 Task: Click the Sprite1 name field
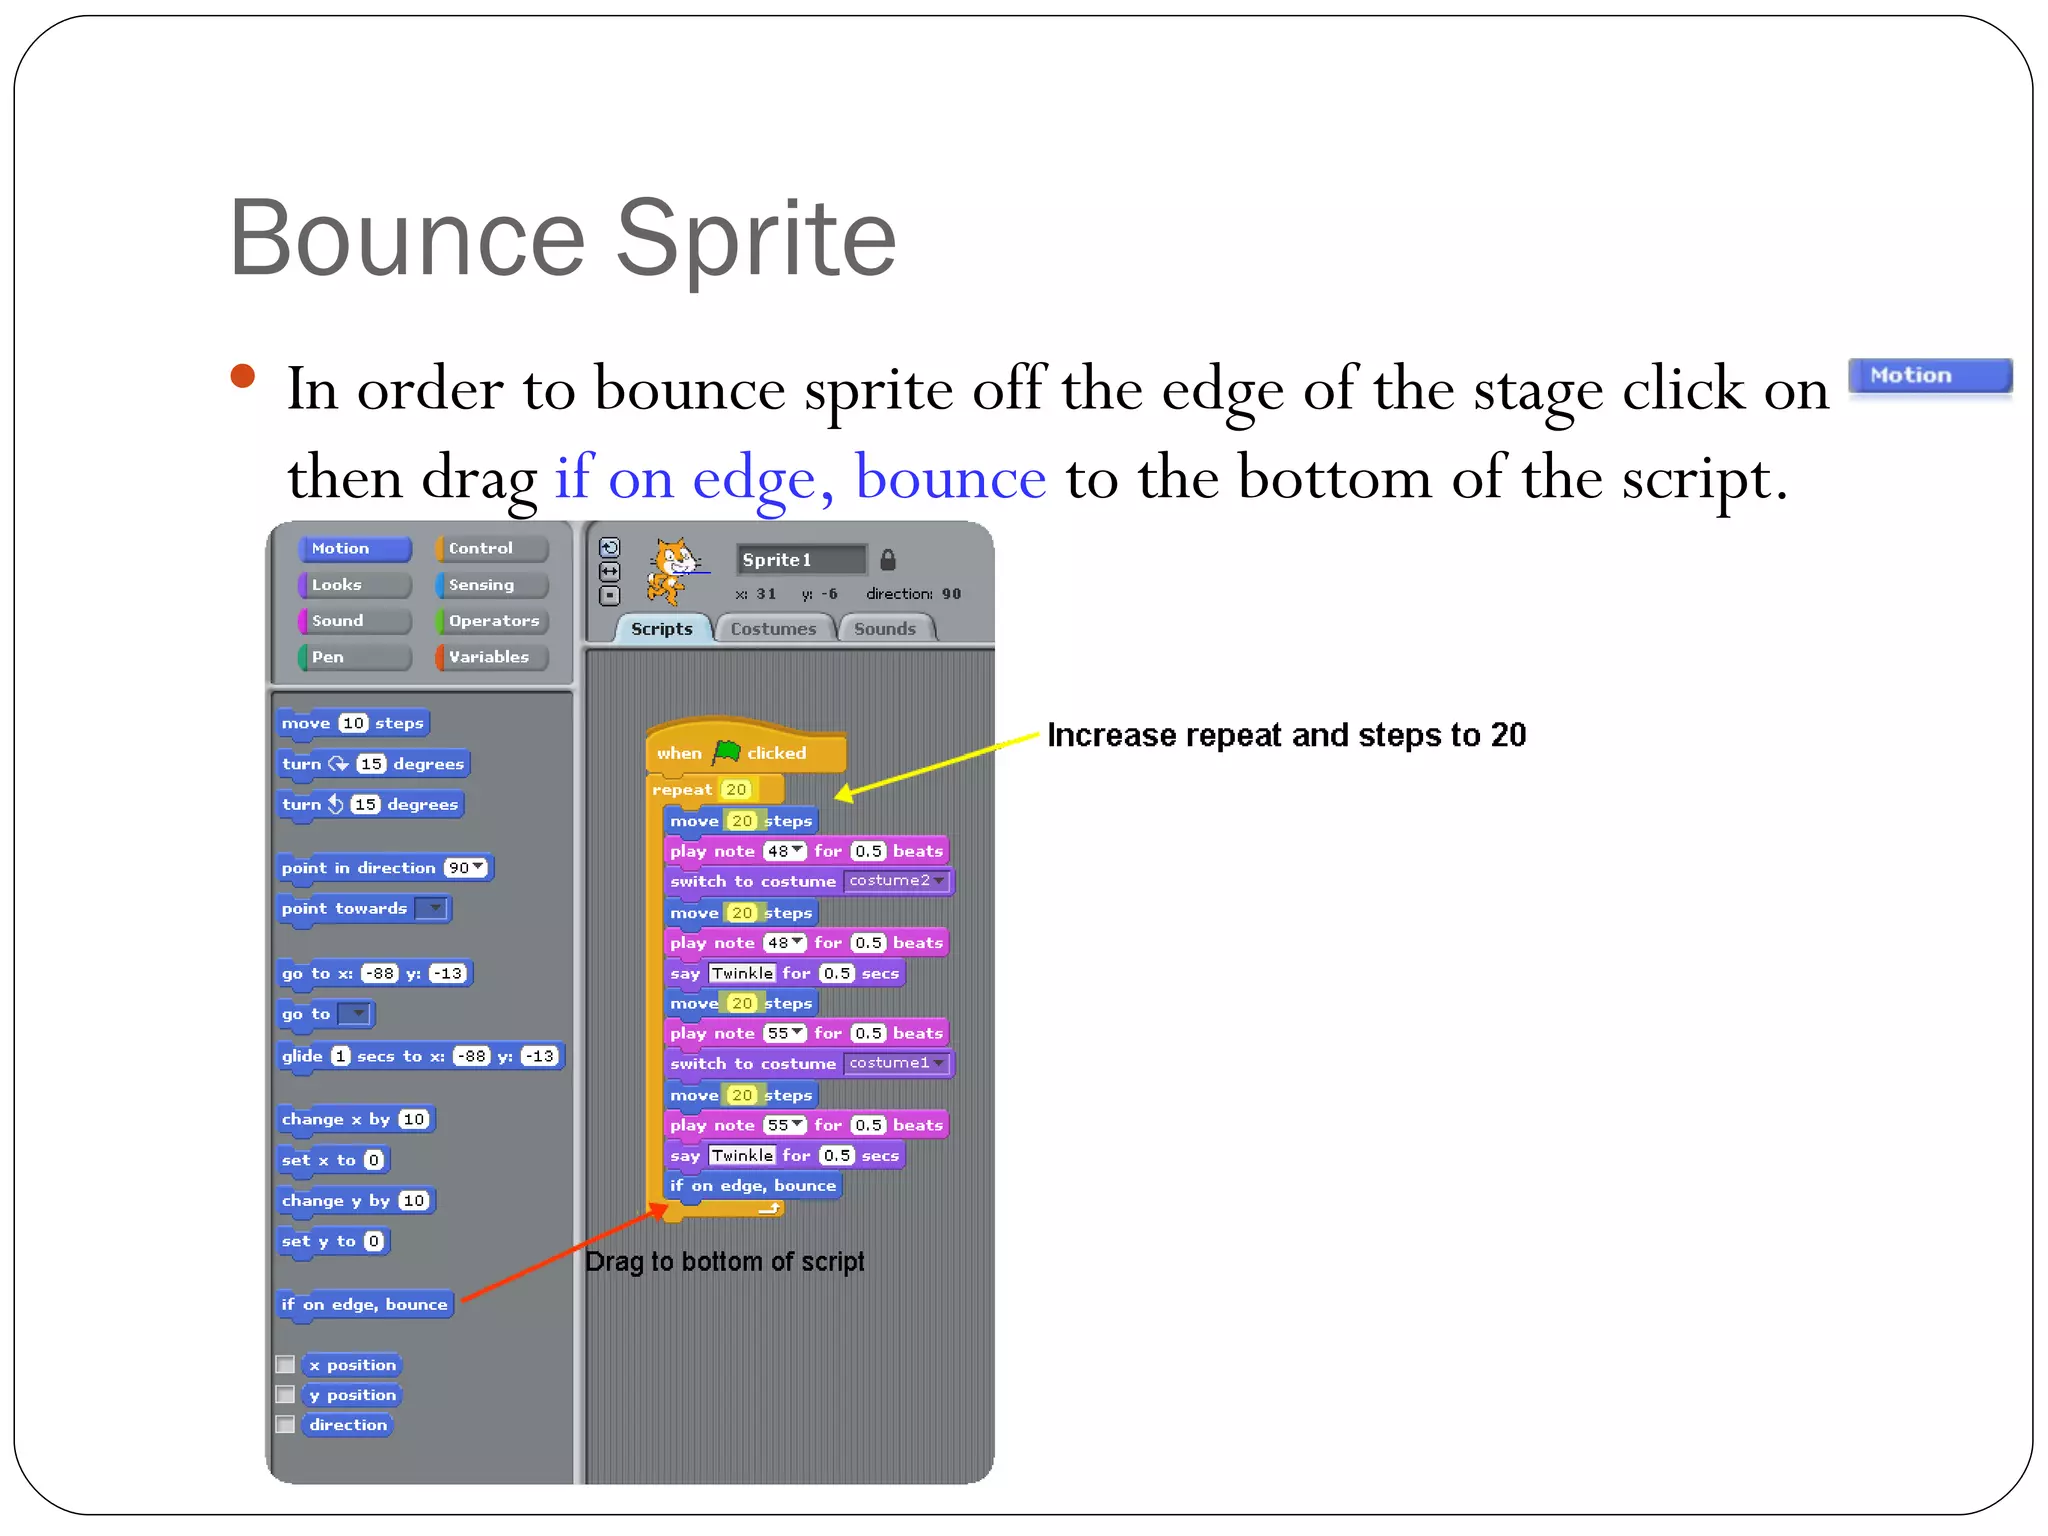pyautogui.click(x=800, y=560)
